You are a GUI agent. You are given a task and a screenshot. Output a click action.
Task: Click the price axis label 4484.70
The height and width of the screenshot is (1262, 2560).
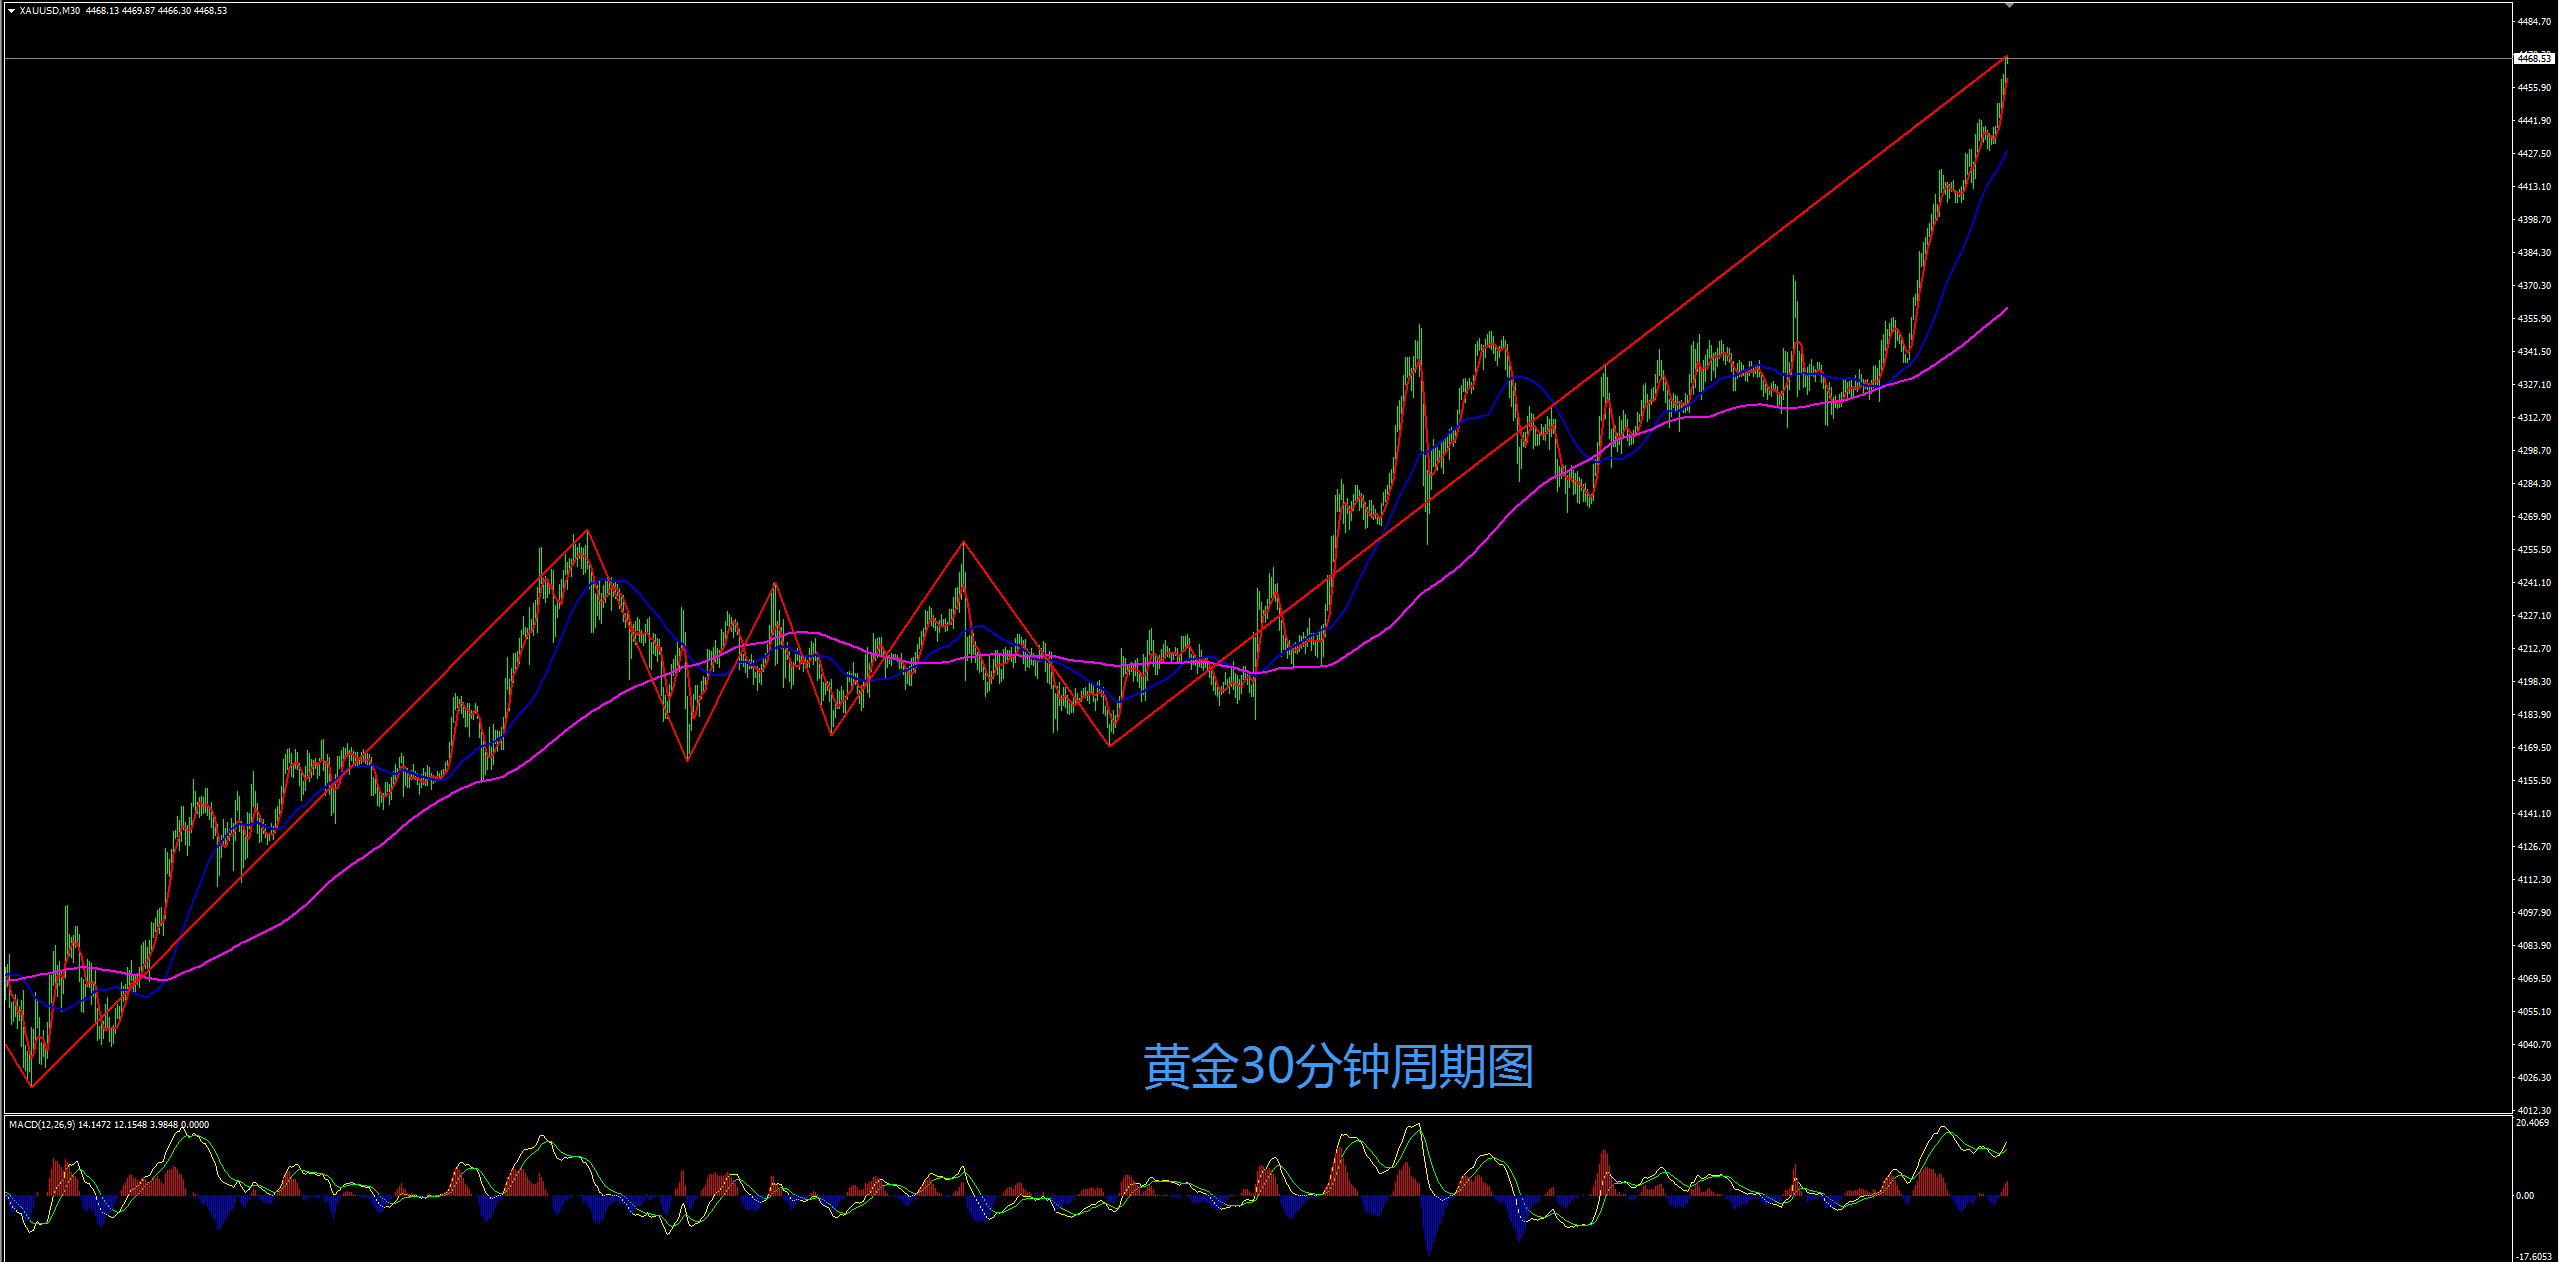[2532, 22]
